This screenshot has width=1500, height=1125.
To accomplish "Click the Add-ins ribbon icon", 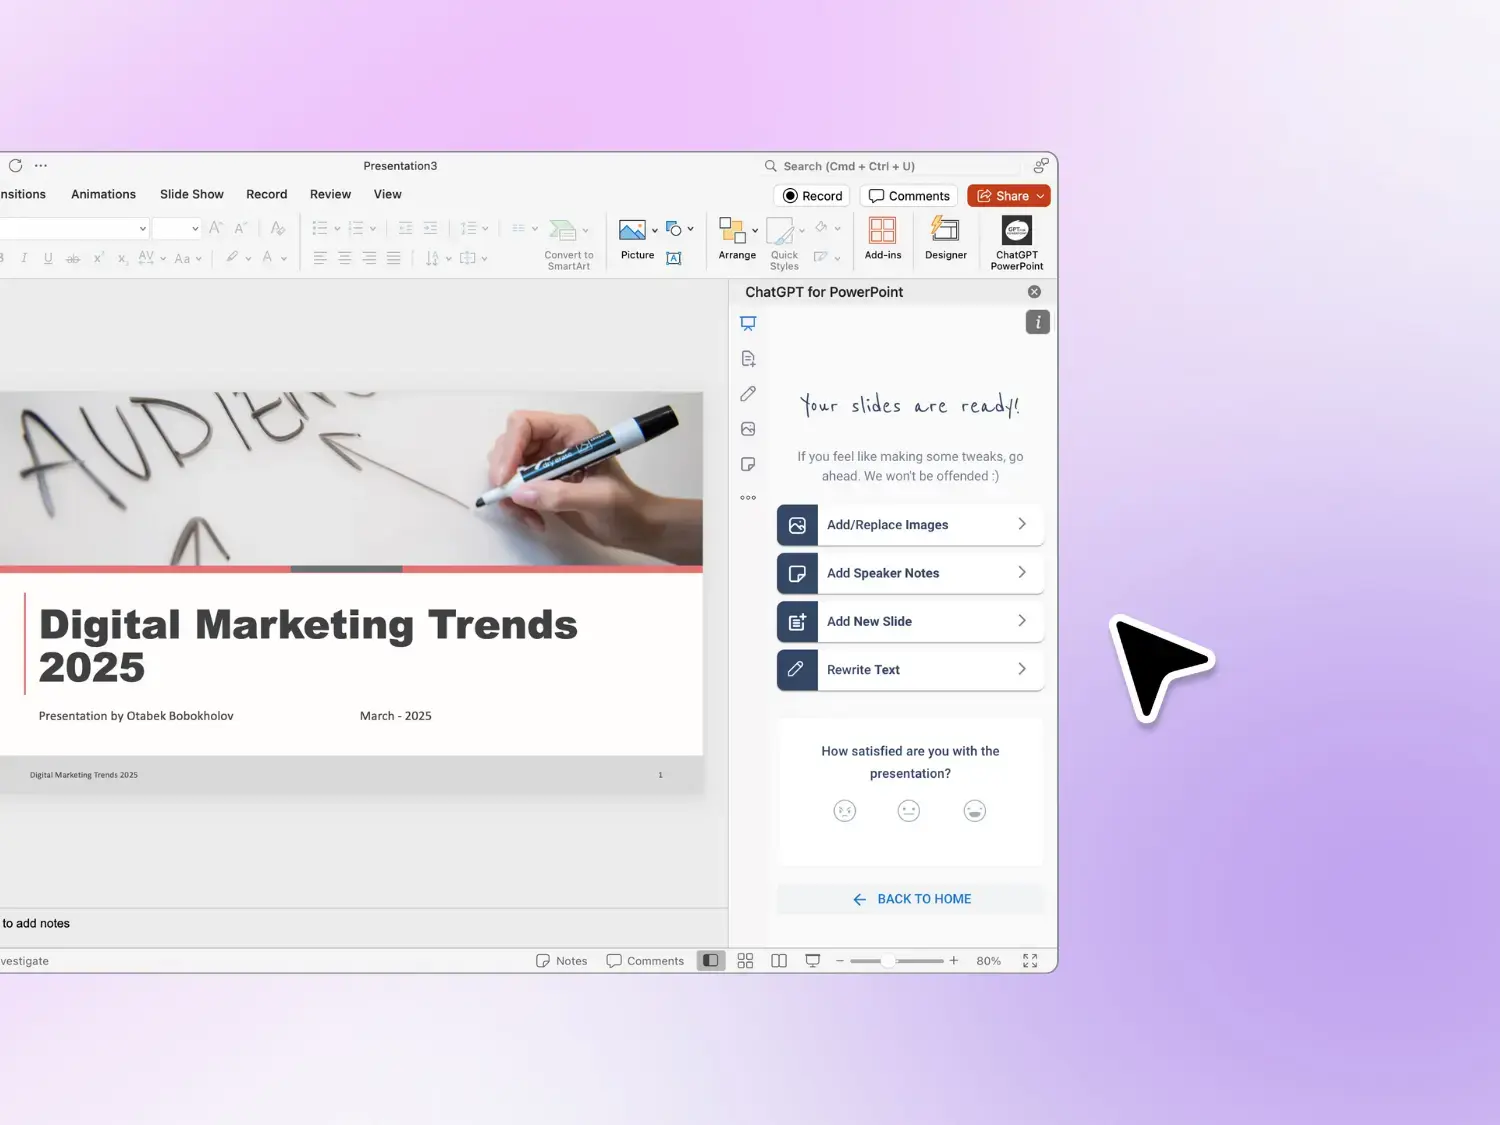I will (882, 240).
